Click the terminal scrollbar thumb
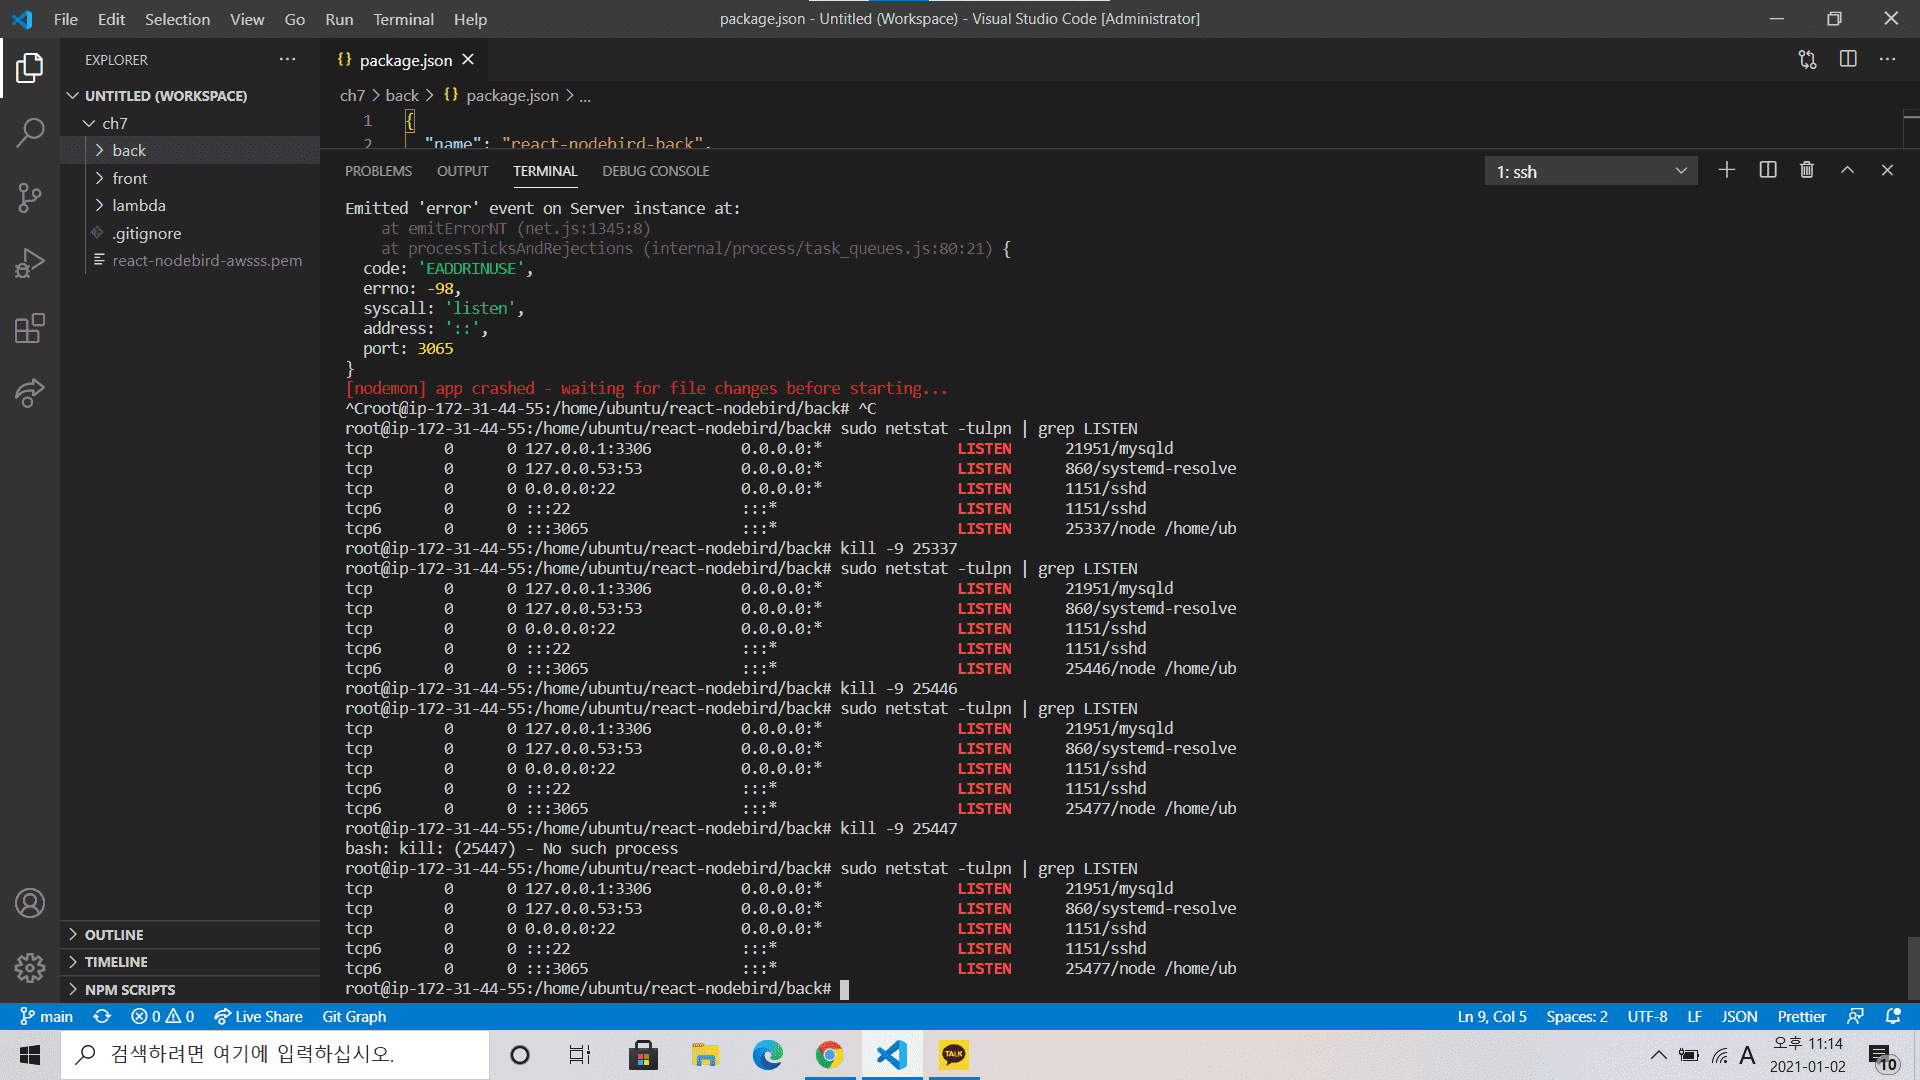The height and width of the screenshot is (1080, 1920). click(x=1912, y=966)
